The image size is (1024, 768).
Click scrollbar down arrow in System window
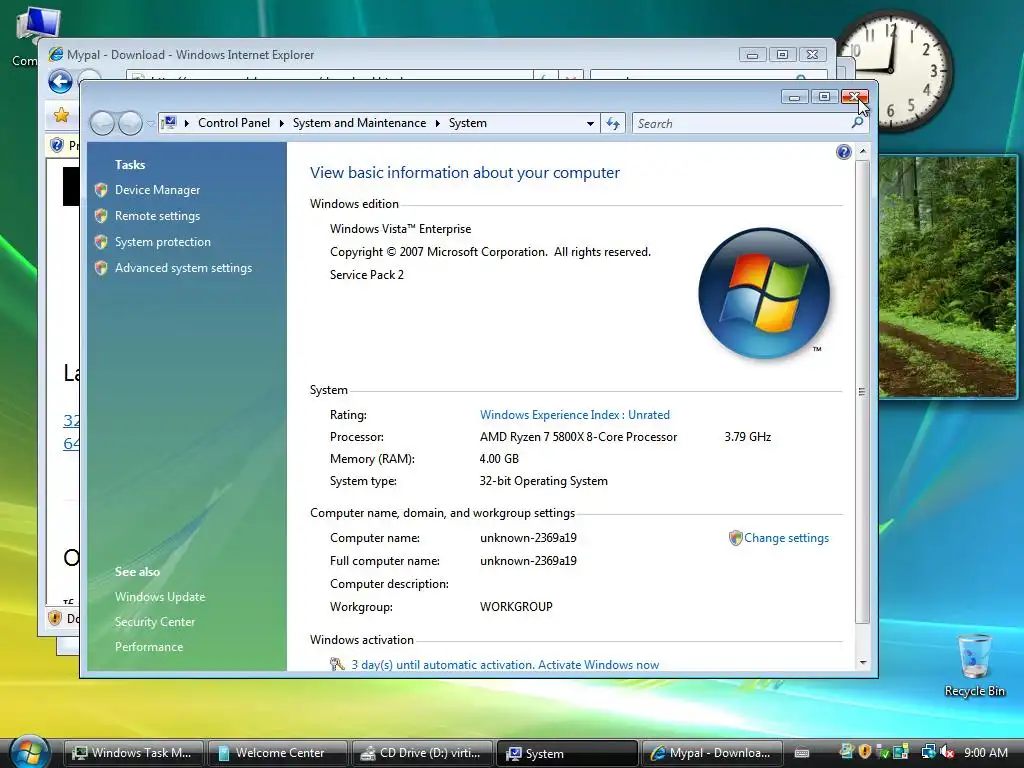tap(863, 662)
